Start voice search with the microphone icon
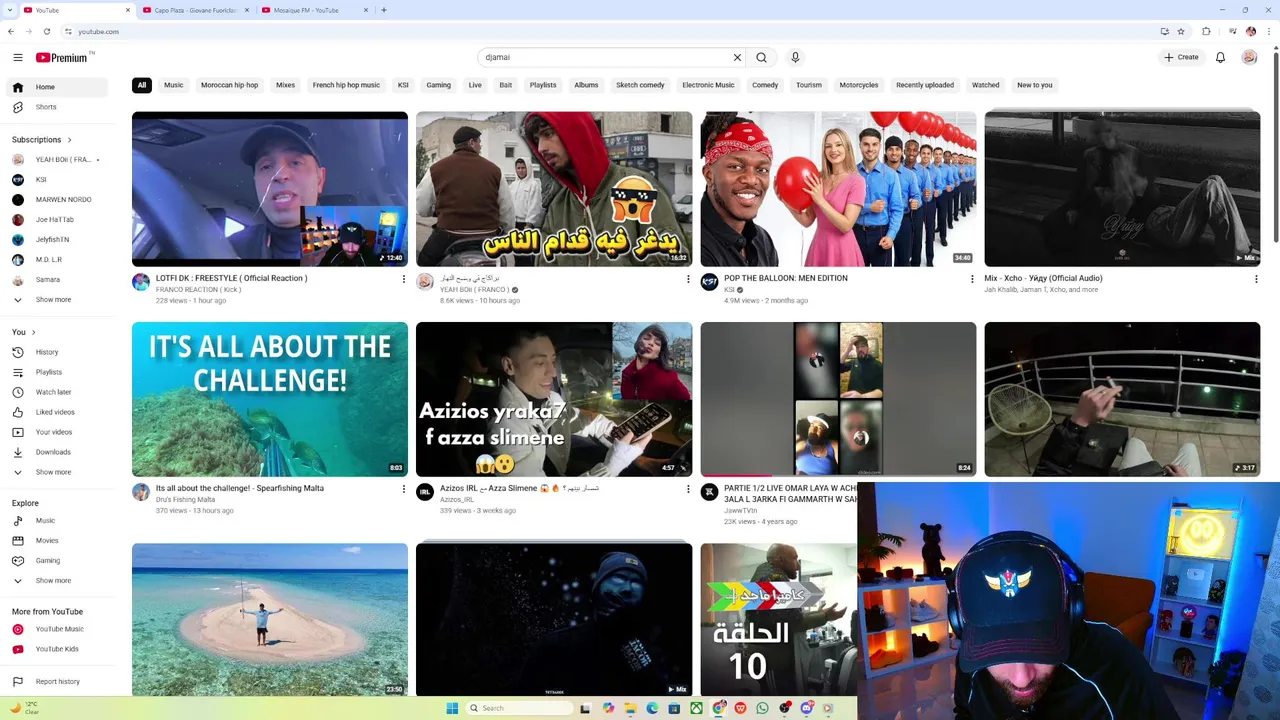Image resolution: width=1280 pixels, height=720 pixels. (795, 57)
